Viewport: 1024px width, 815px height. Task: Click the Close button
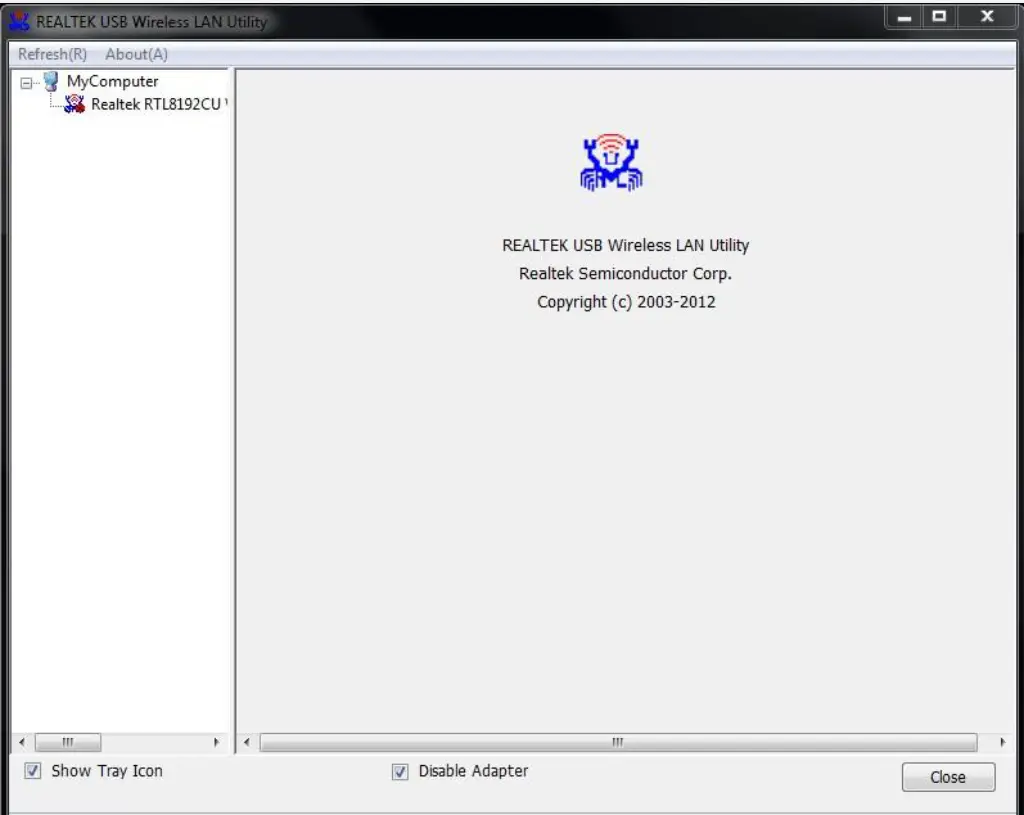948,777
